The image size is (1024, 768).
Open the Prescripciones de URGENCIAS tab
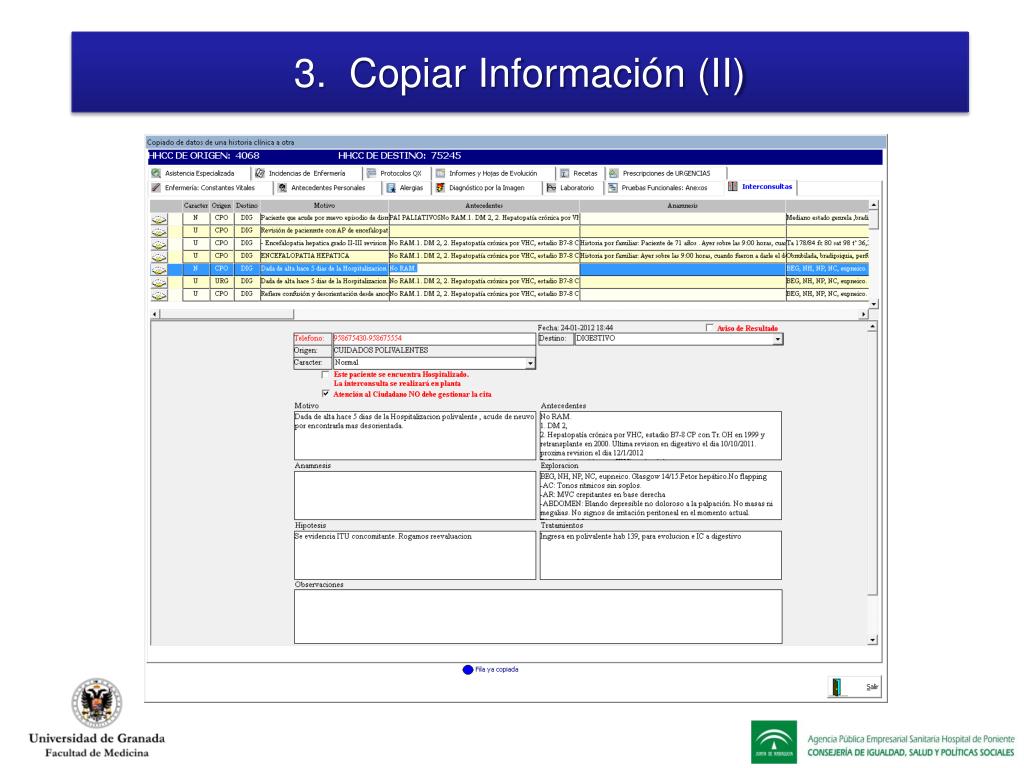pos(666,173)
